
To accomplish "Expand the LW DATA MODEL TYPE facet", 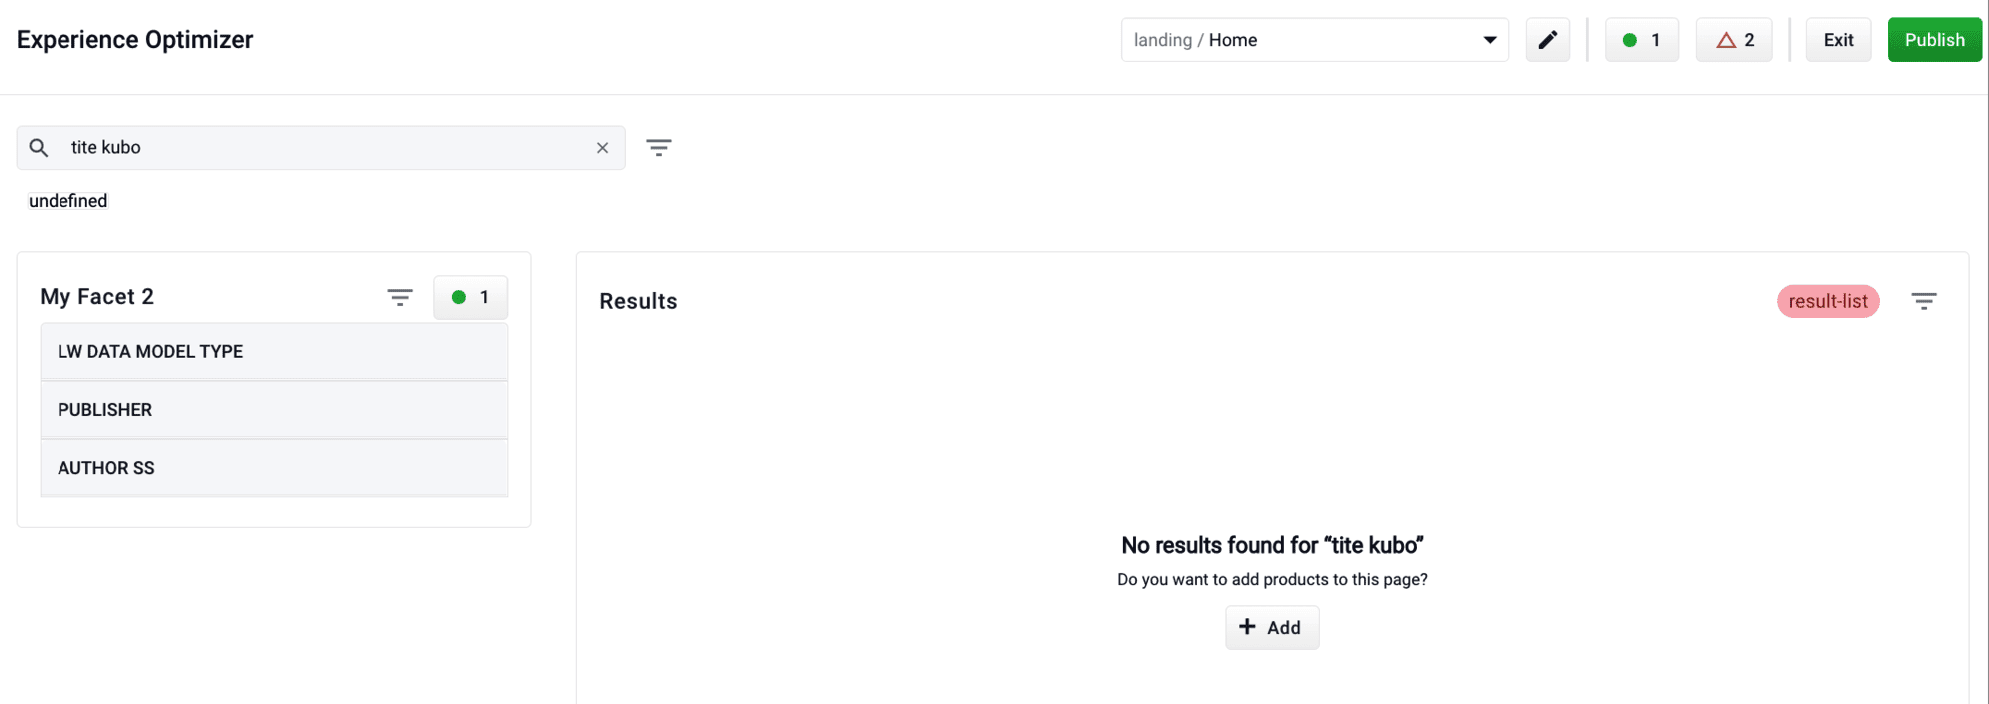I will coord(274,351).
